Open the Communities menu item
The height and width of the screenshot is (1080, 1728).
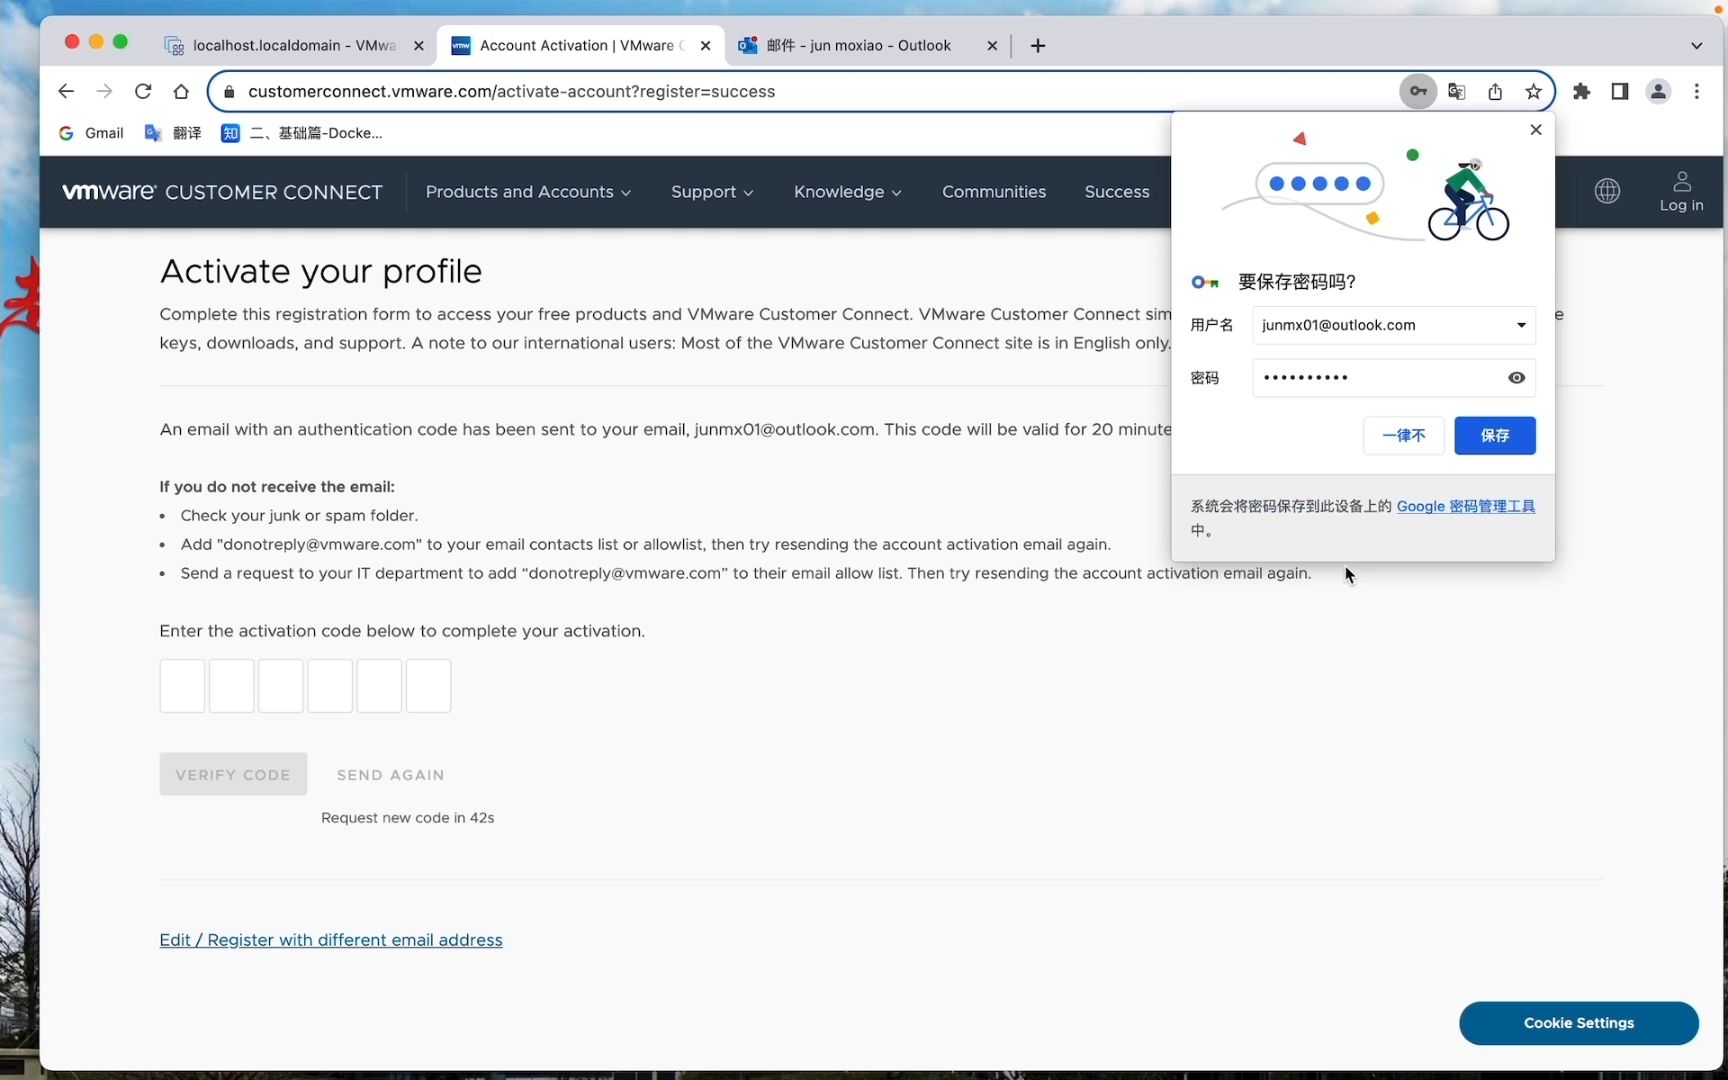coord(994,192)
